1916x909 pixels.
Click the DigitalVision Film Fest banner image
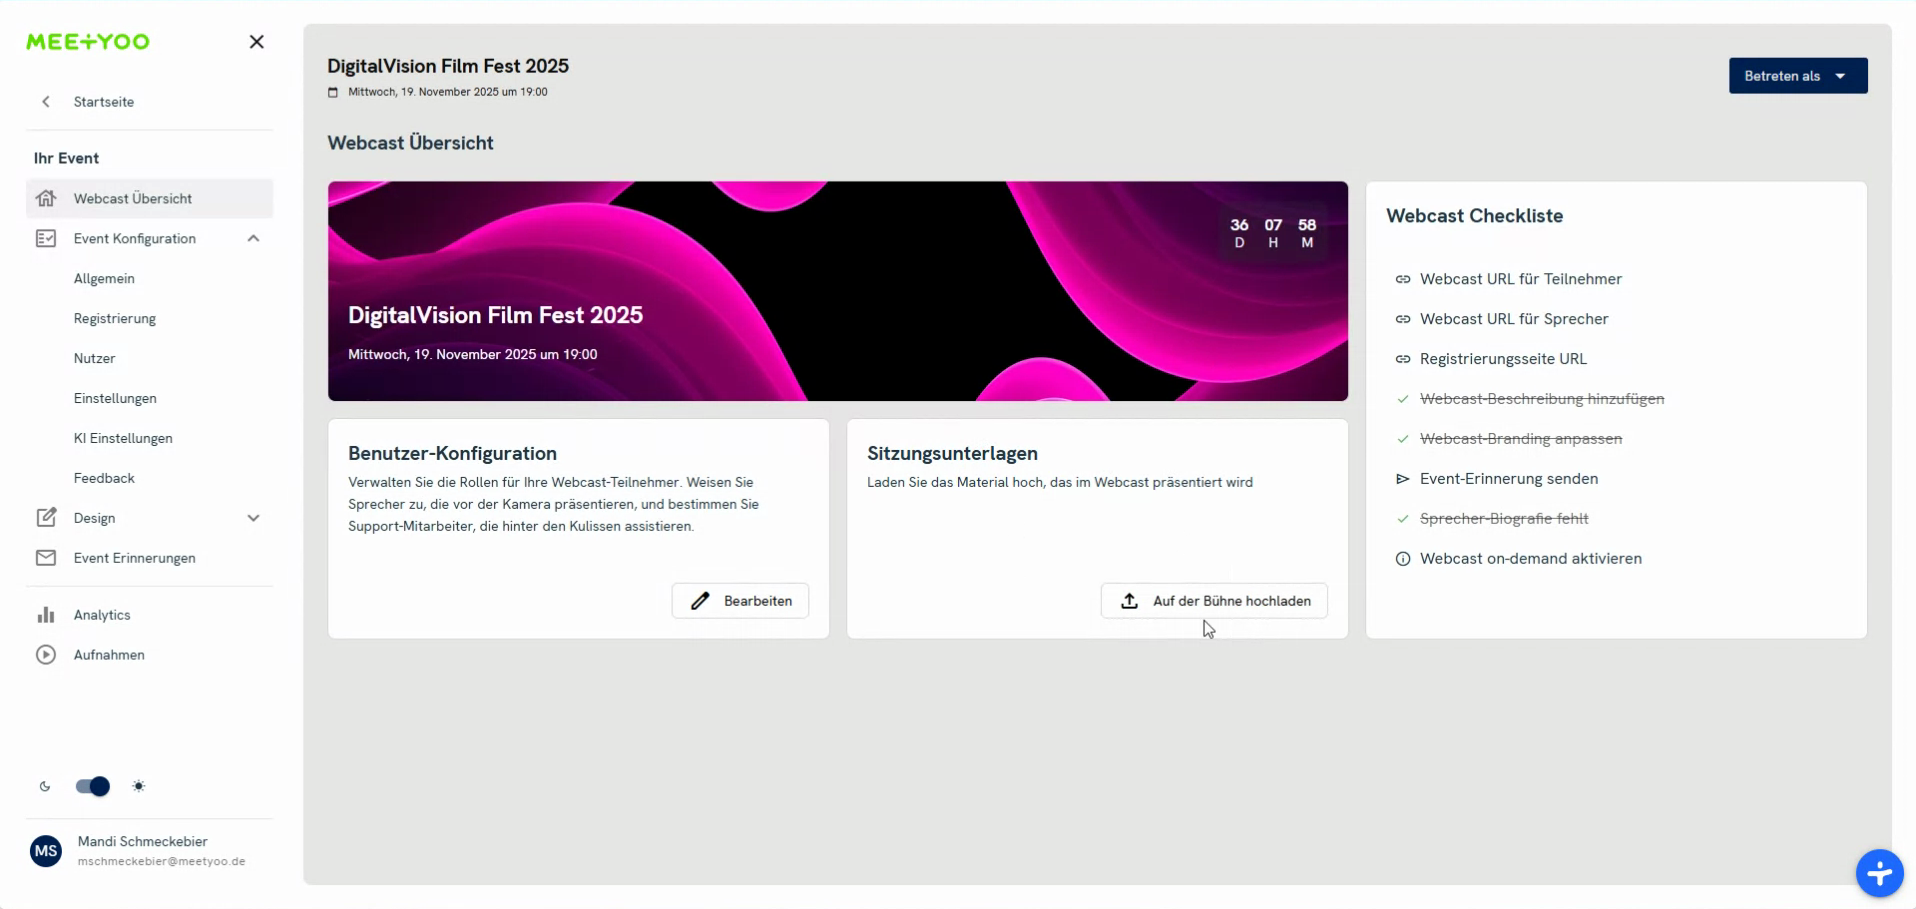837,290
